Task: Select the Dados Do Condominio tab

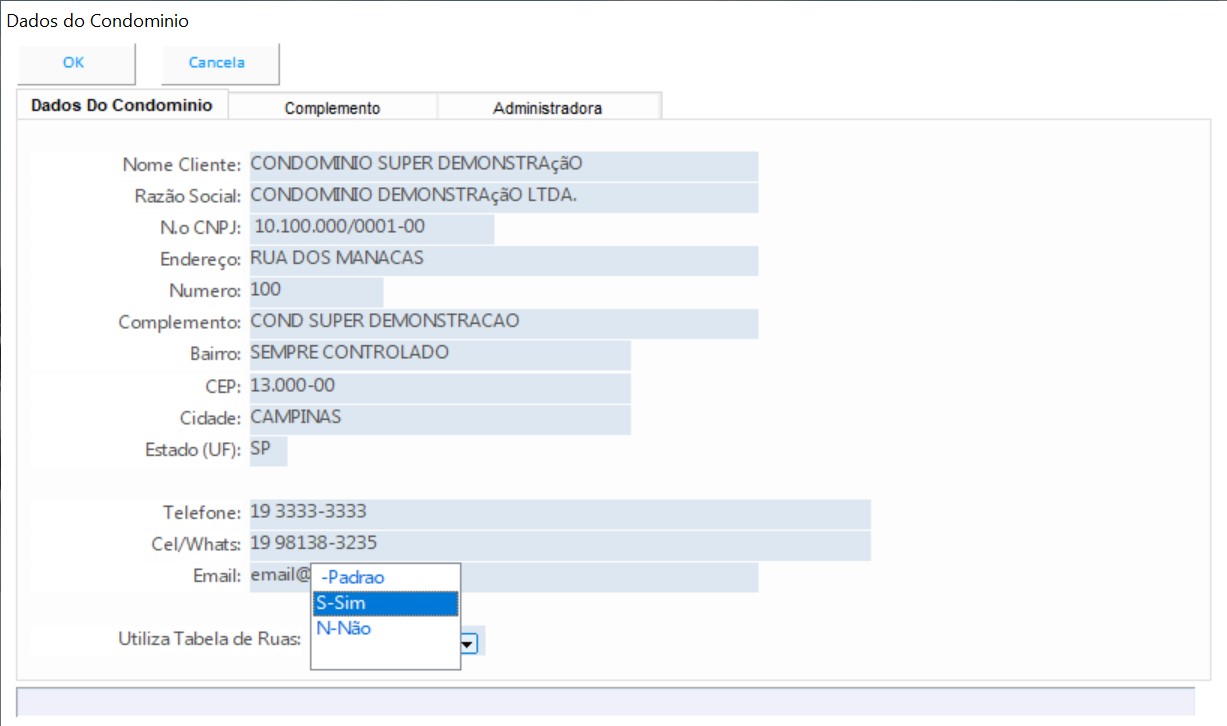Action: point(122,105)
